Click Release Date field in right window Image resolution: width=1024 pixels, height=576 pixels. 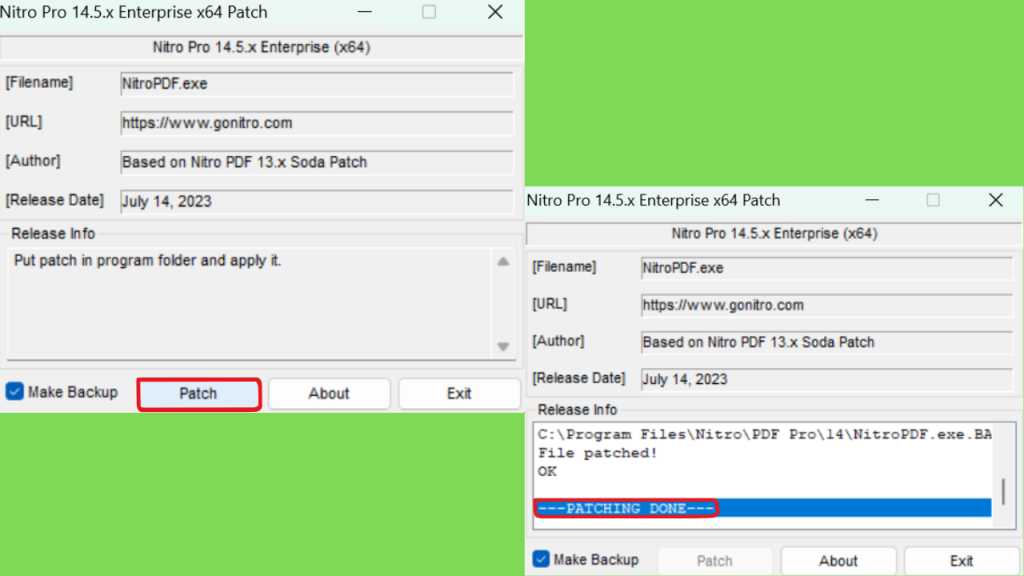coord(827,380)
